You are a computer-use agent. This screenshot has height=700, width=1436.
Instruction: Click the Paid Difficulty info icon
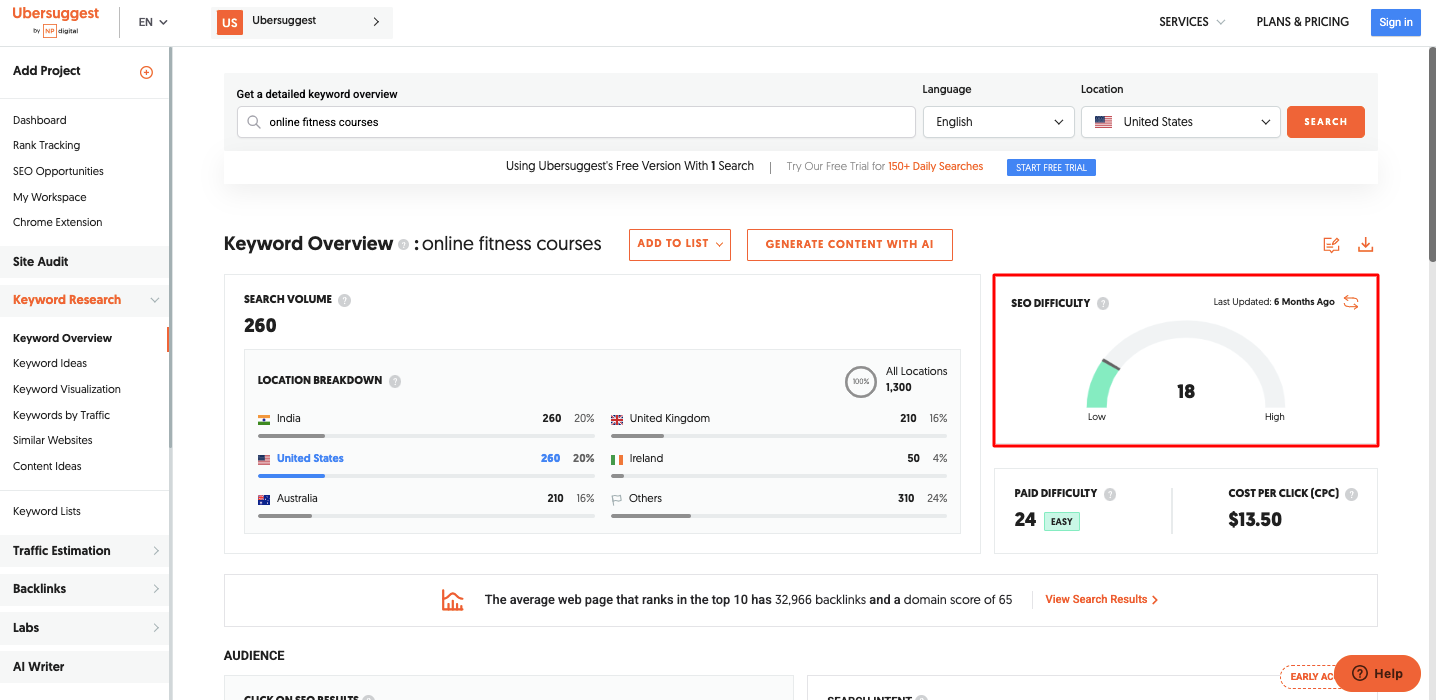(x=1110, y=494)
